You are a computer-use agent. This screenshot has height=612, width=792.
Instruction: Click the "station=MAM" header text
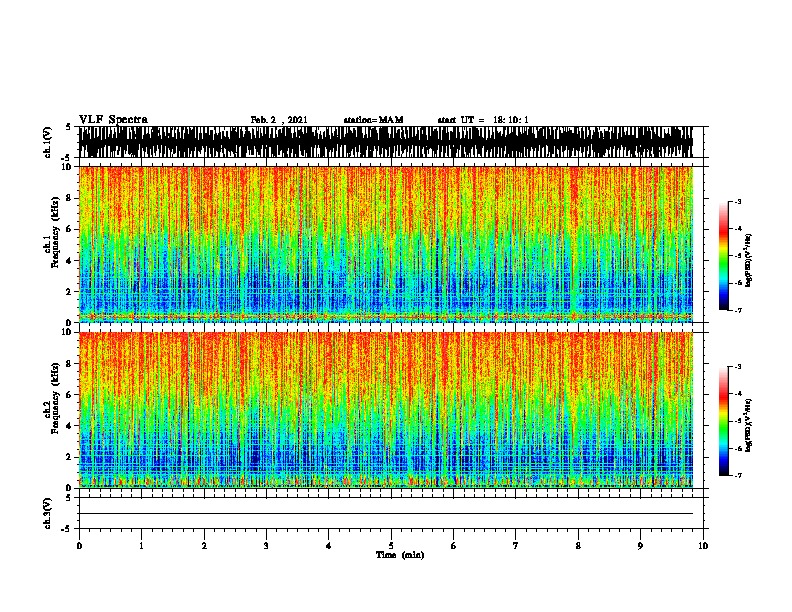coord(373,120)
